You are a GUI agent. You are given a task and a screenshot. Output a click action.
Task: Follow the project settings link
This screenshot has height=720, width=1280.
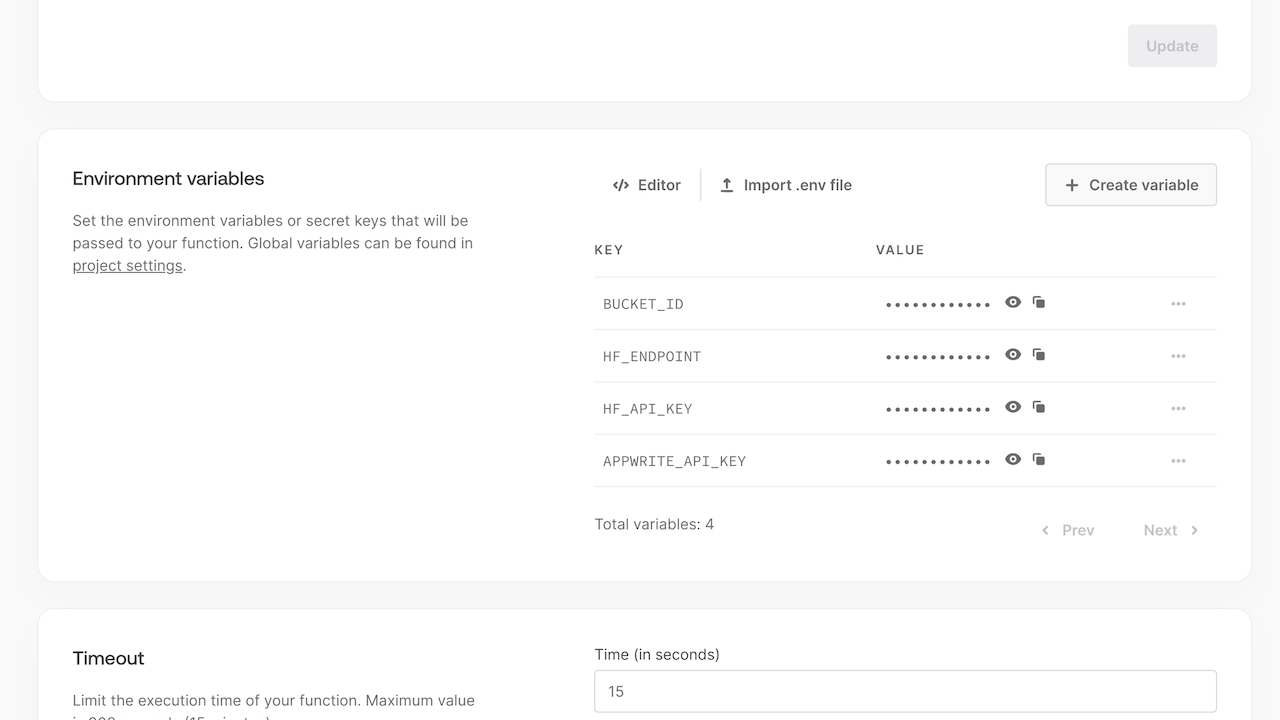[x=127, y=266]
